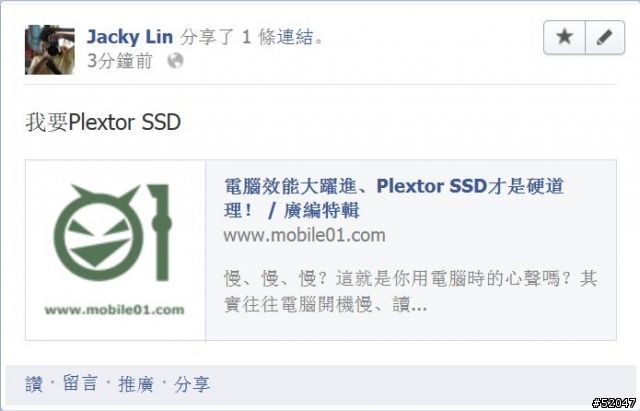
Task: Click the pencil edit icon
Action: [605, 37]
